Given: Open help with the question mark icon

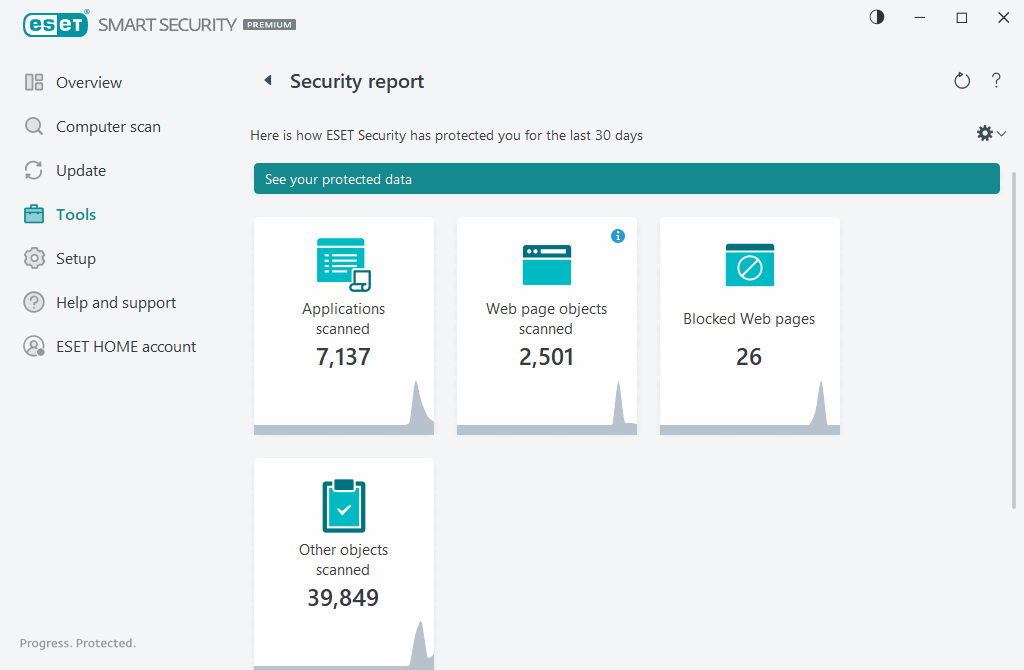Looking at the screenshot, I should click(x=996, y=82).
